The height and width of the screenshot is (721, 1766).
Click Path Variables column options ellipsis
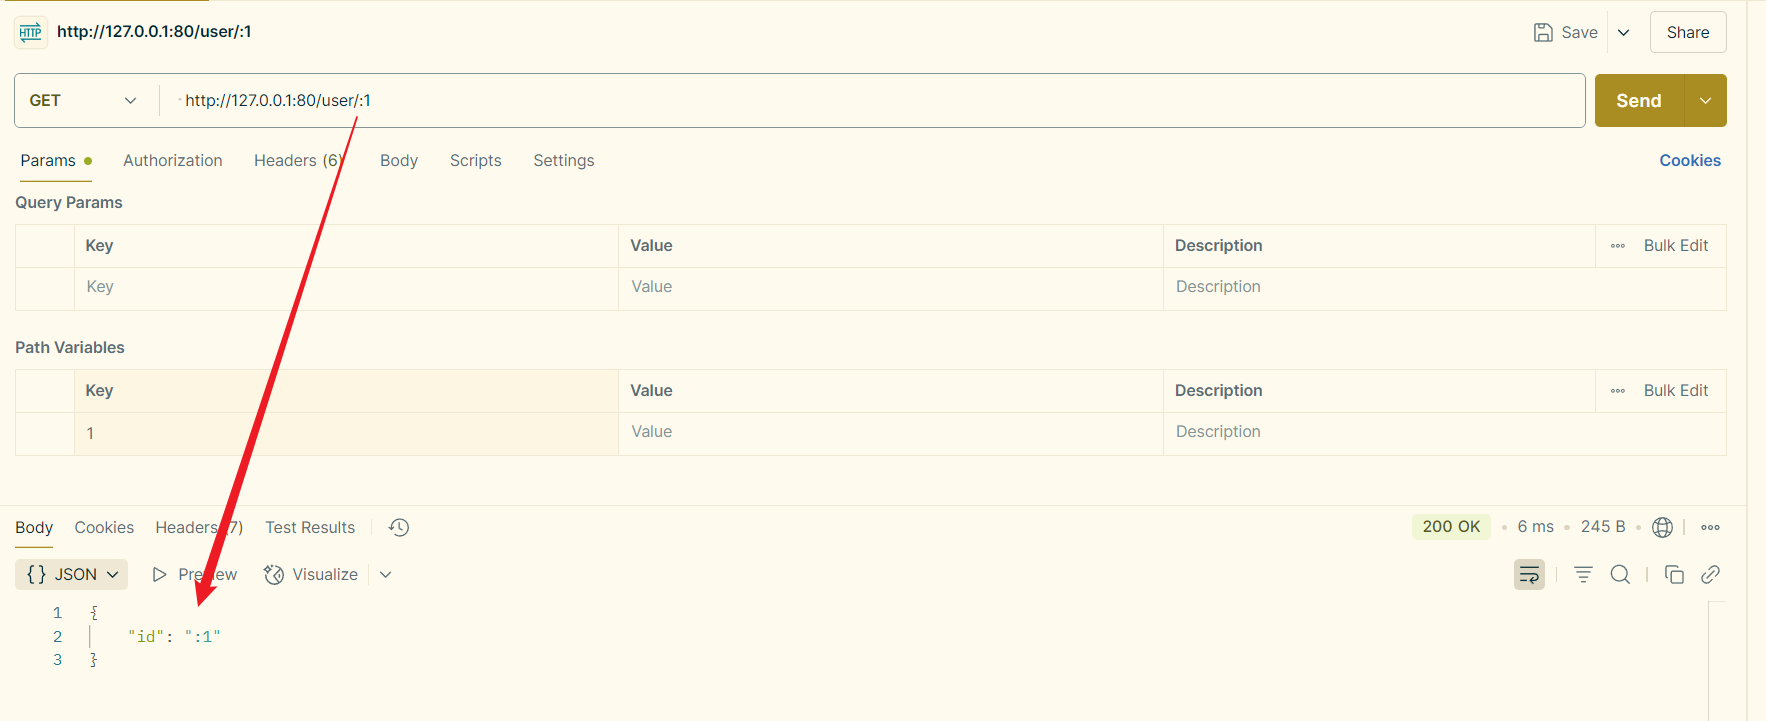click(1617, 391)
